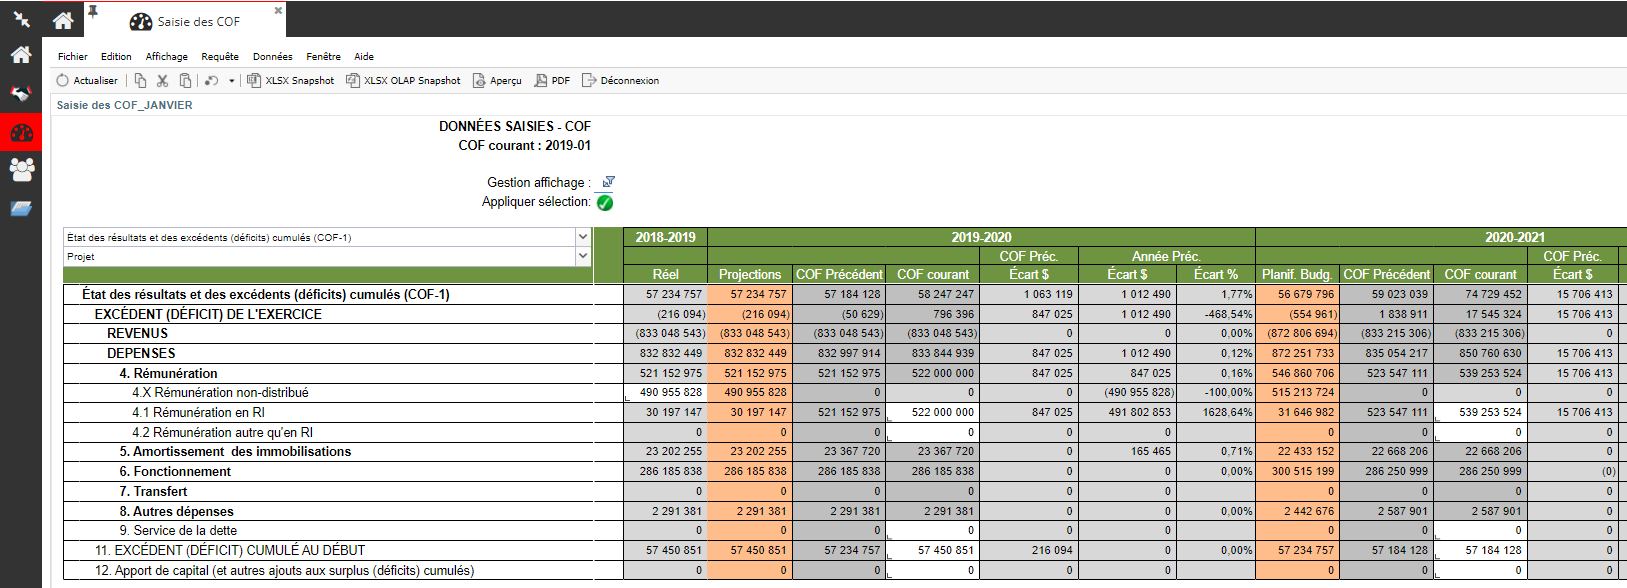
Task: Select the 6. Fonctionnement row
Action: [x=175, y=471]
